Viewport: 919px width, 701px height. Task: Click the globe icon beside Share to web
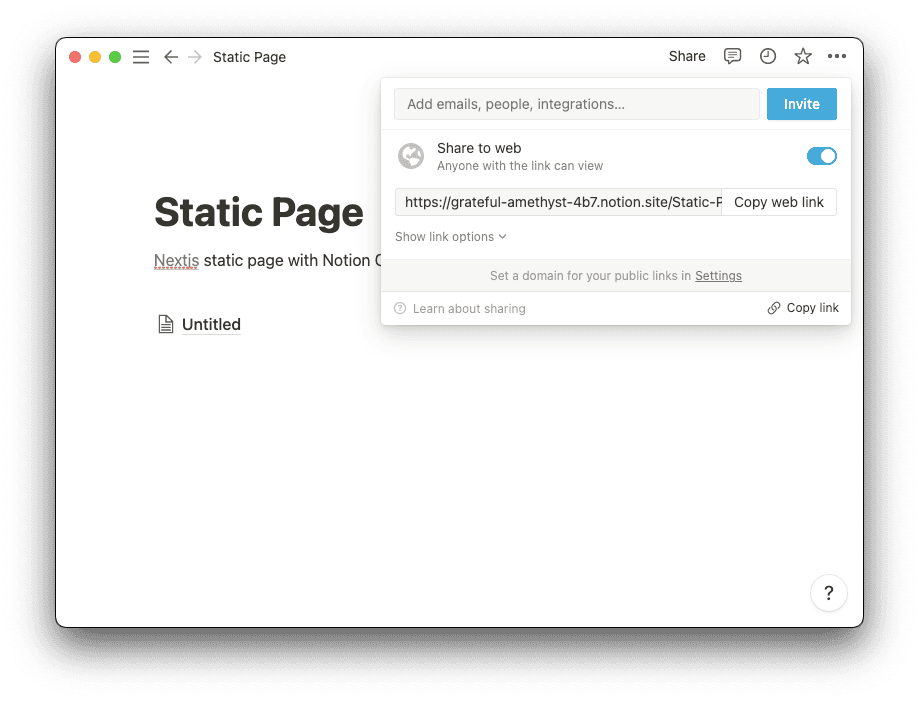(411, 156)
